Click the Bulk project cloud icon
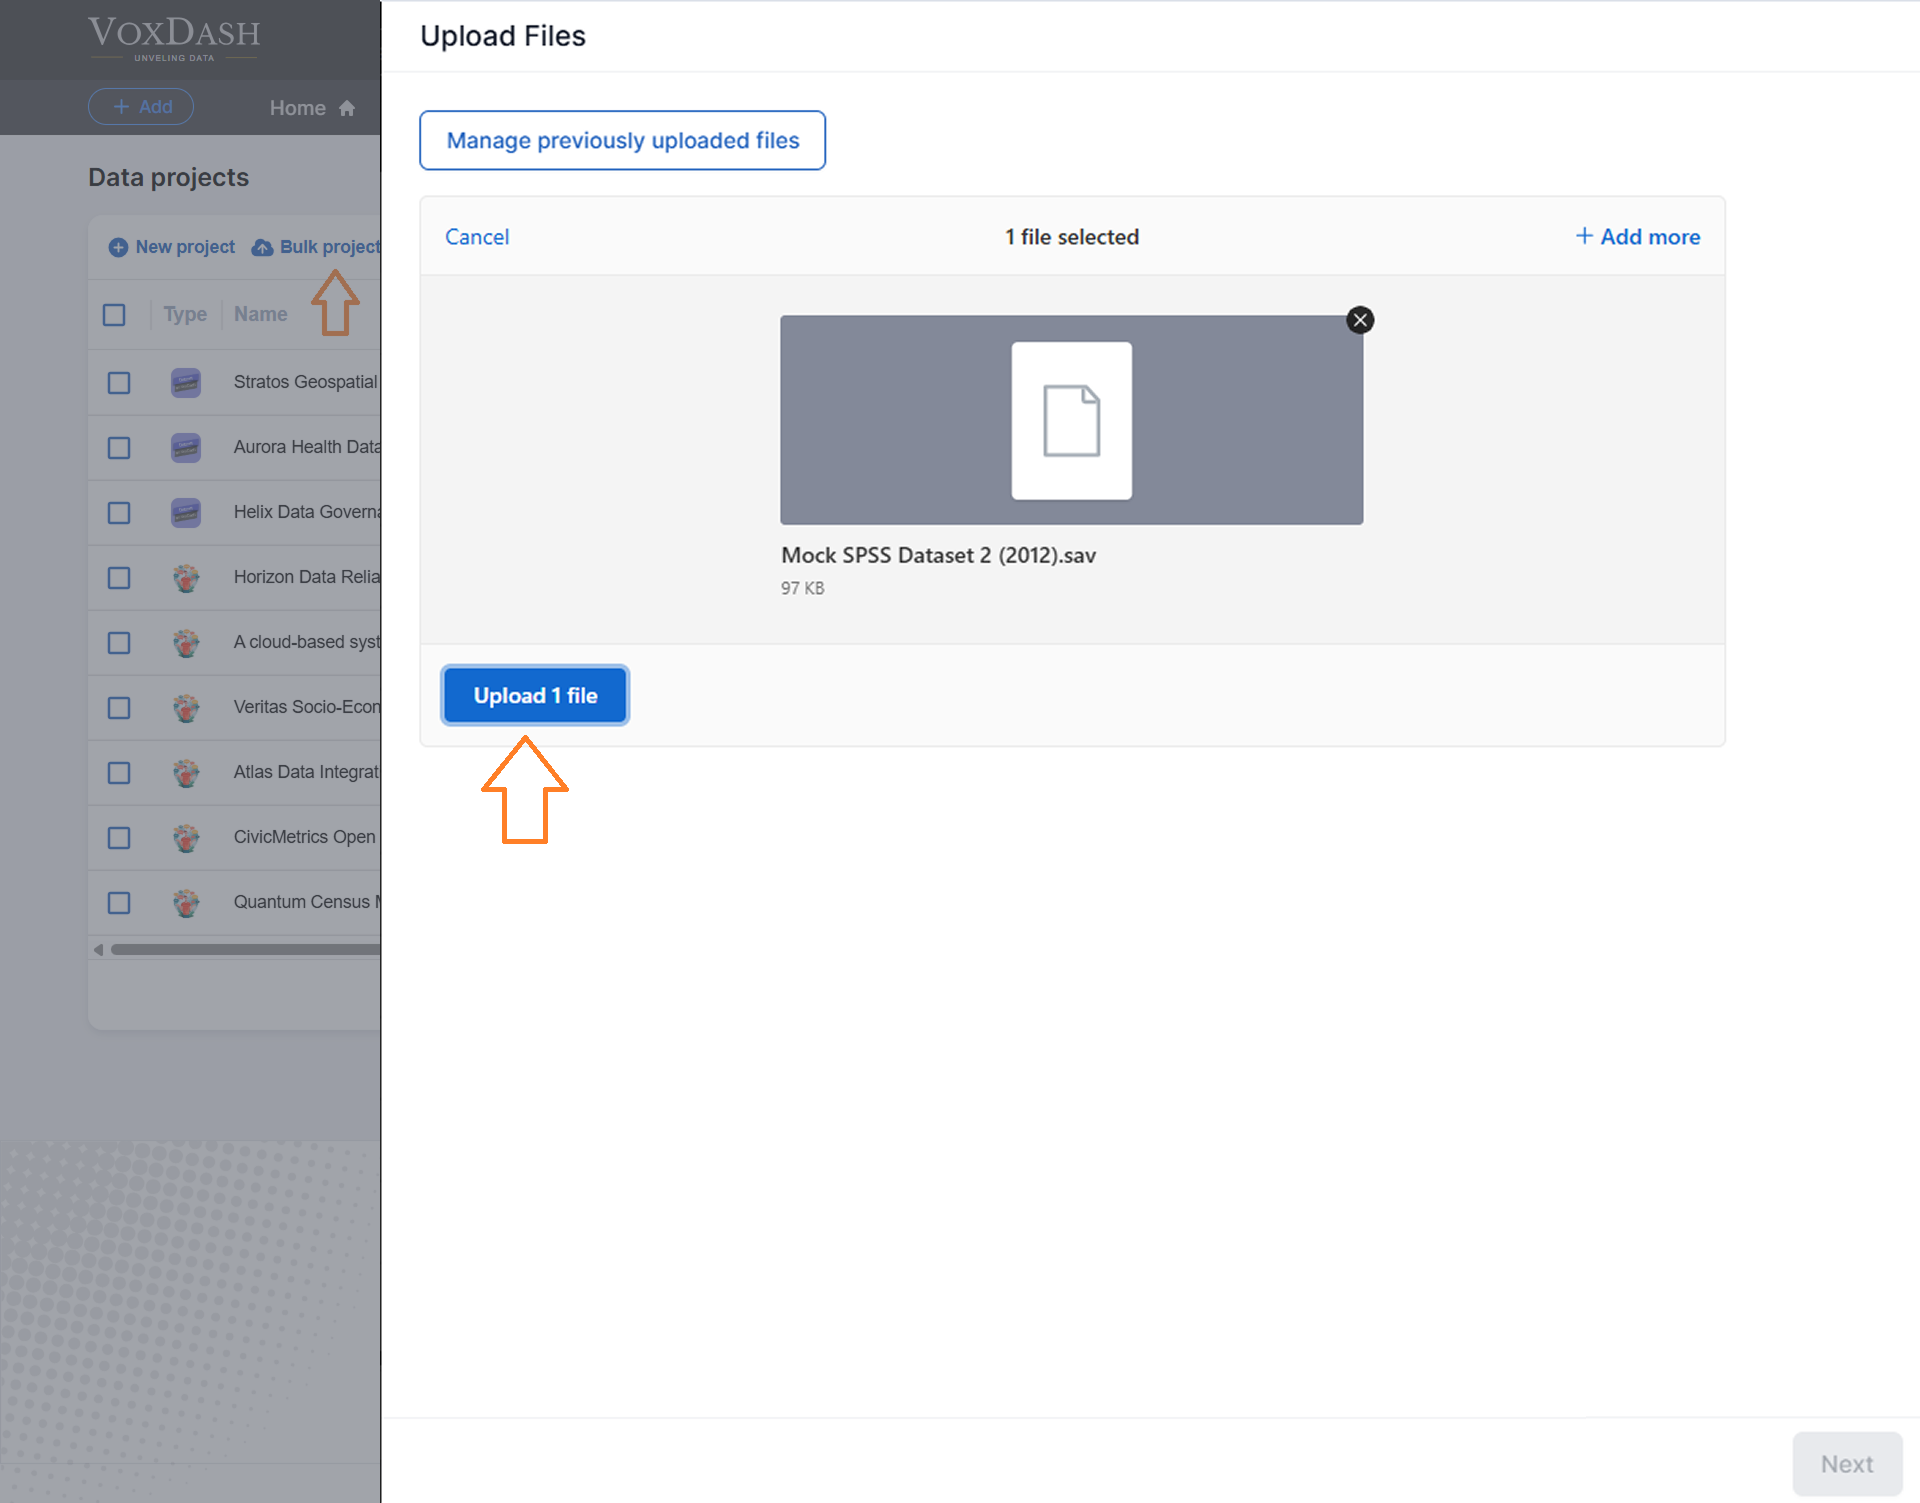Screen dimensions: 1920x1503 coord(262,247)
